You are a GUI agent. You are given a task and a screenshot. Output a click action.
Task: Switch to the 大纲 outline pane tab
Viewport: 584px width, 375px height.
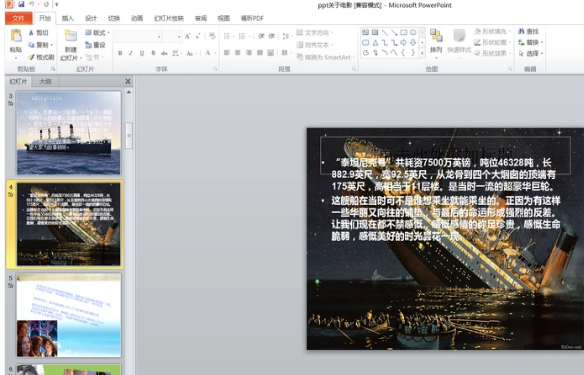tap(45, 81)
